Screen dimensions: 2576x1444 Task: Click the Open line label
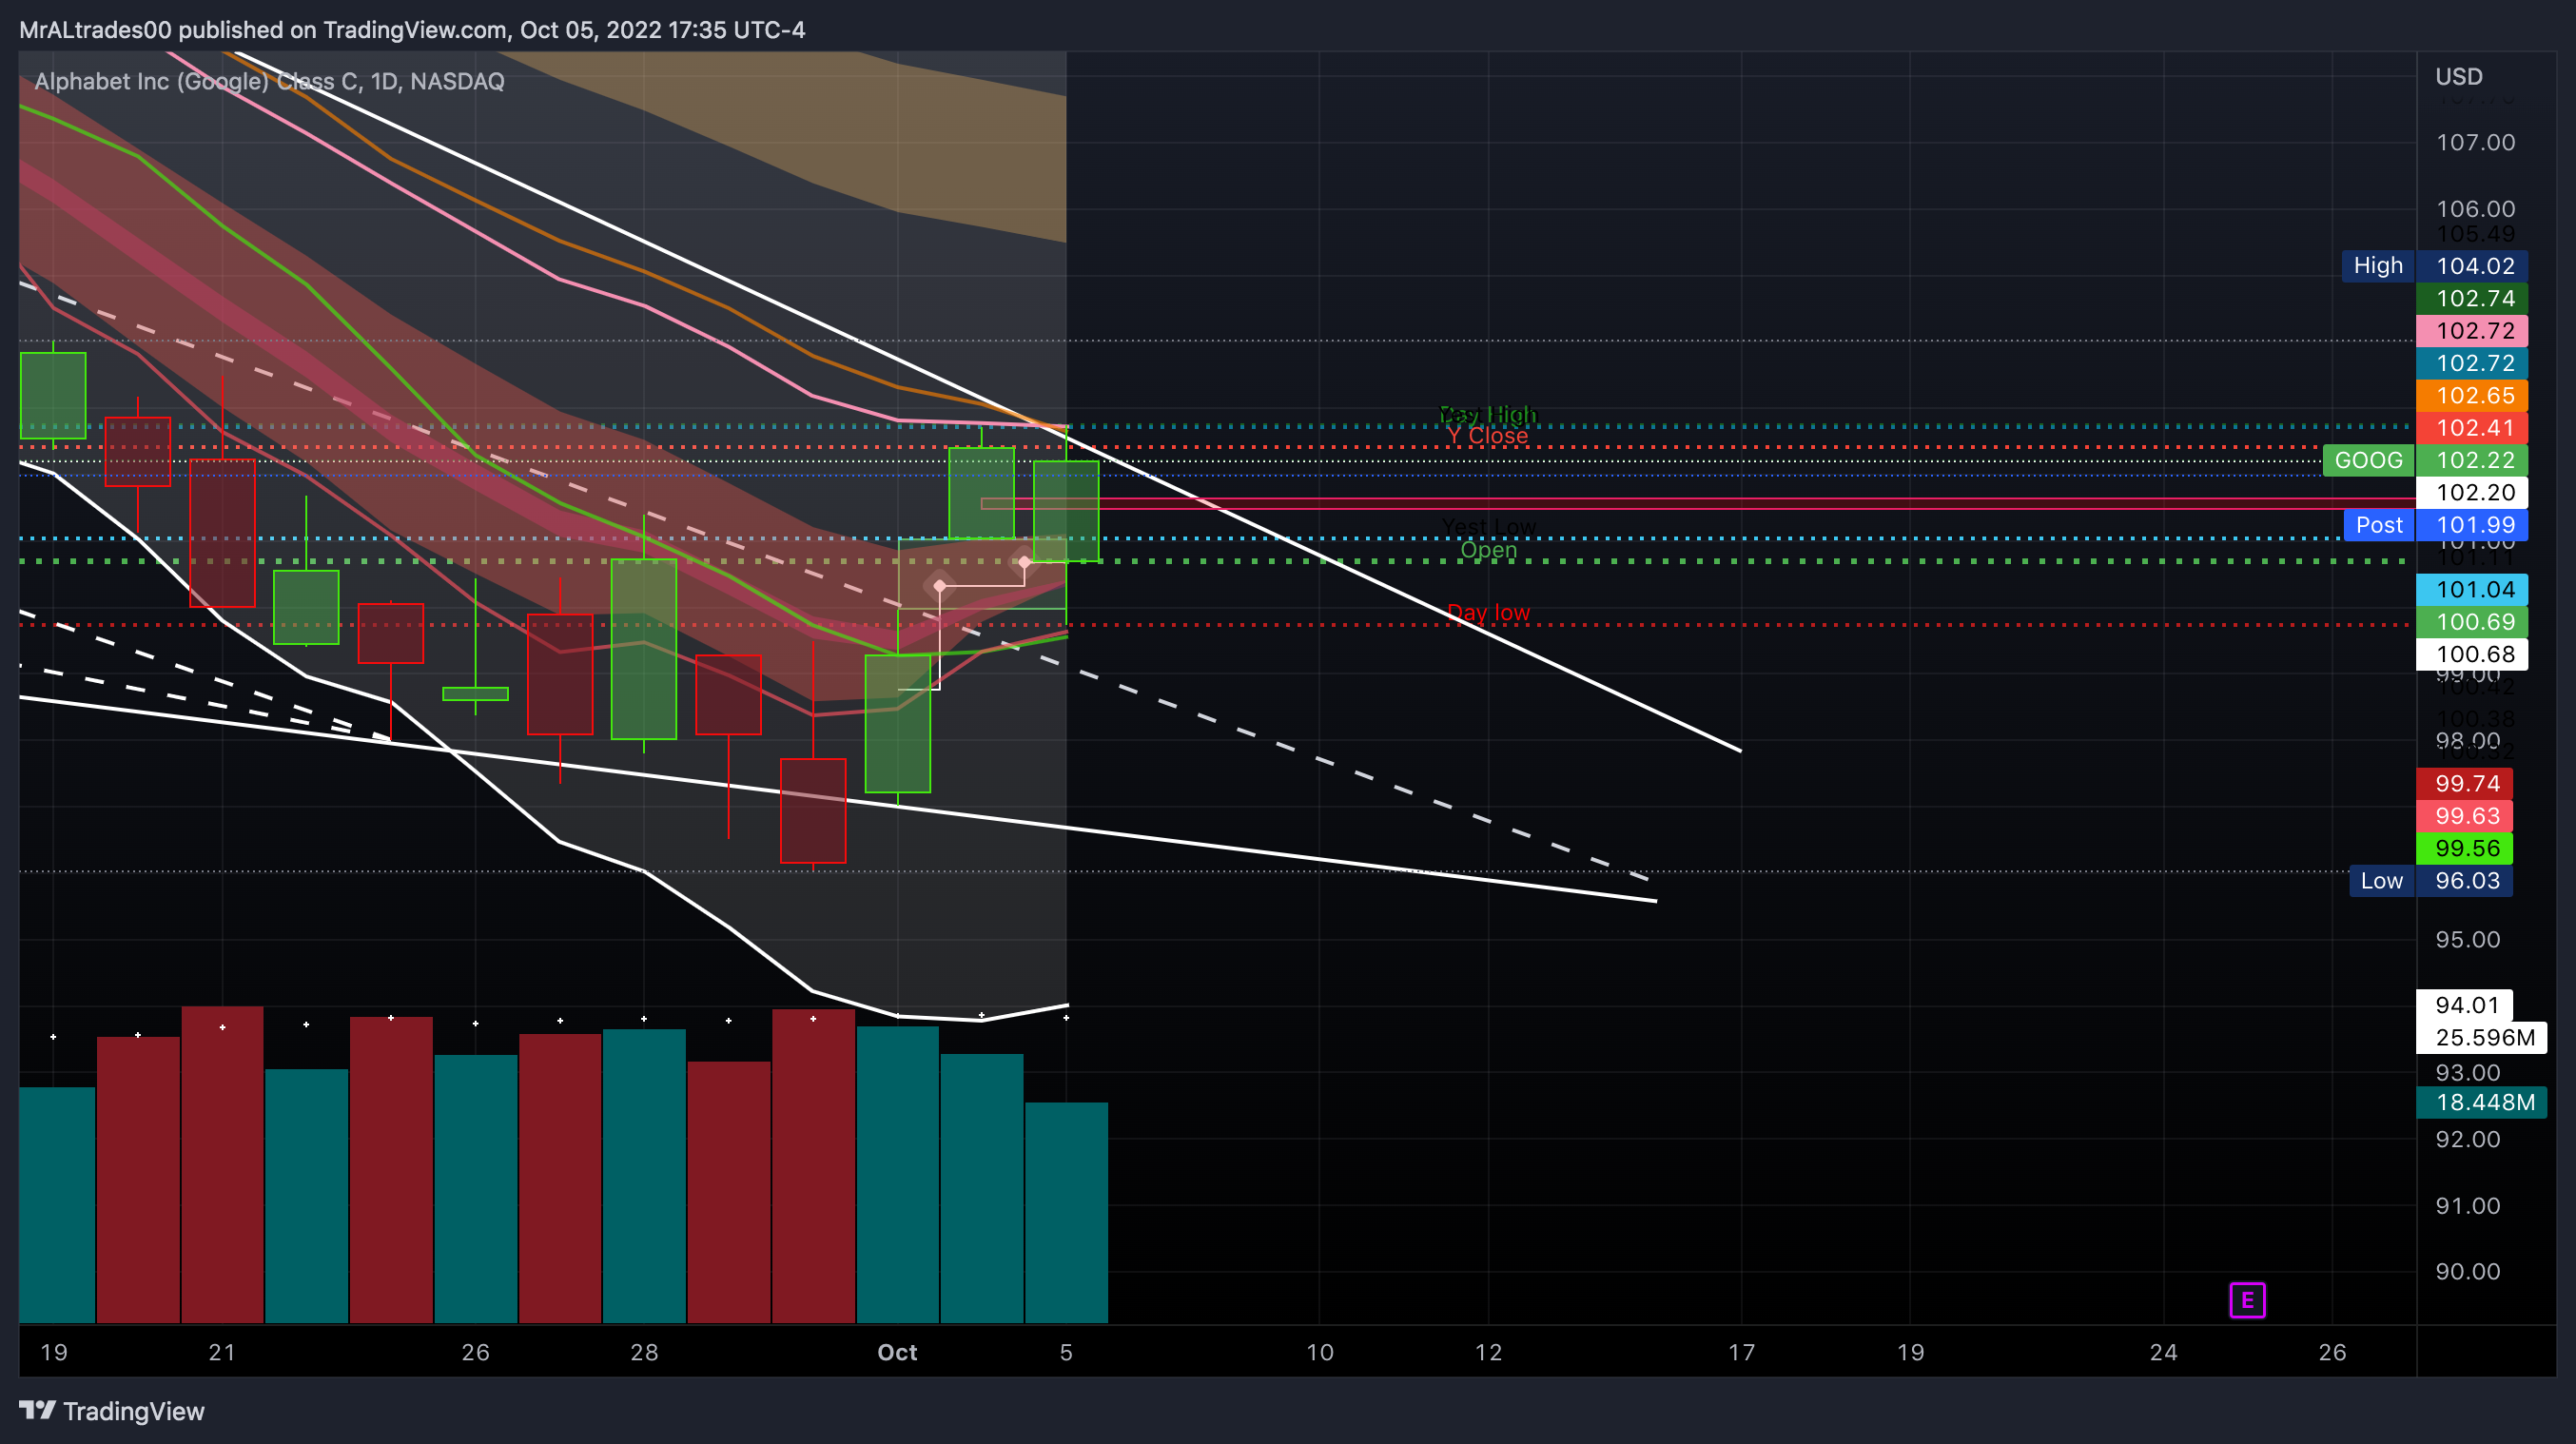pos(1488,550)
